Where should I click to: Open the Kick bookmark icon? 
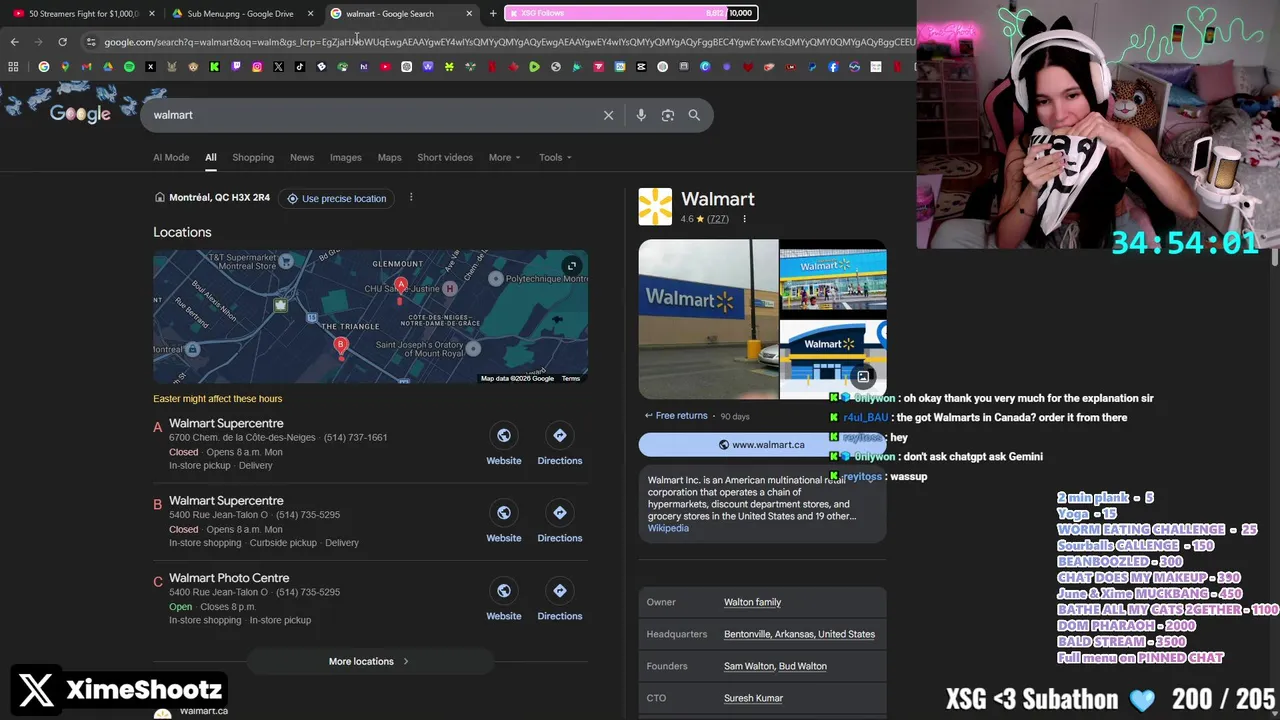pyautogui.click(x=214, y=67)
